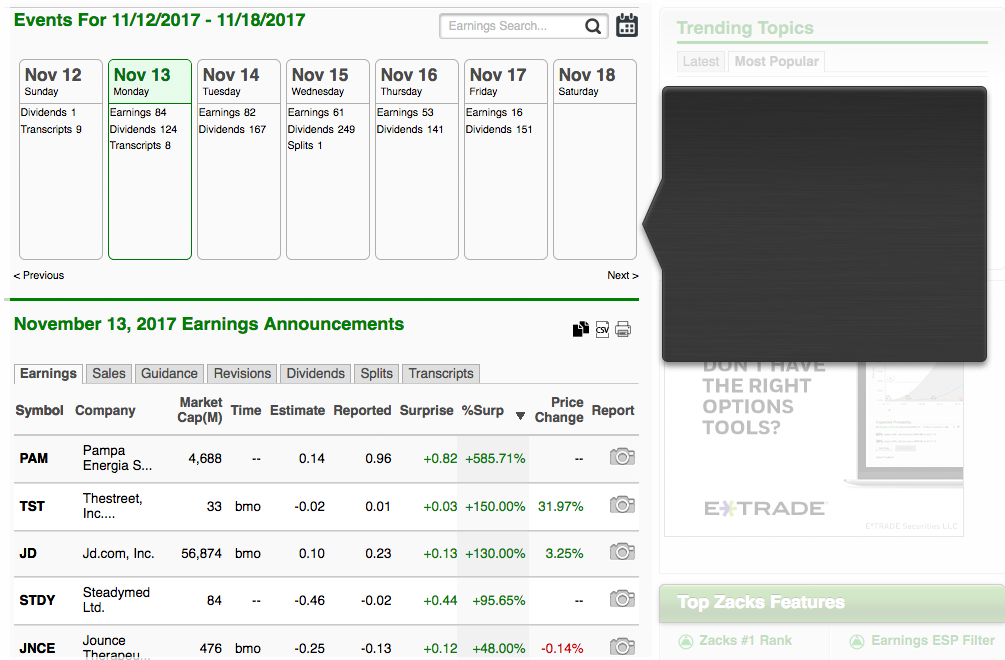The width and height of the screenshot is (1005, 660).
Task: Go to the Next week
Action: tap(622, 275)
